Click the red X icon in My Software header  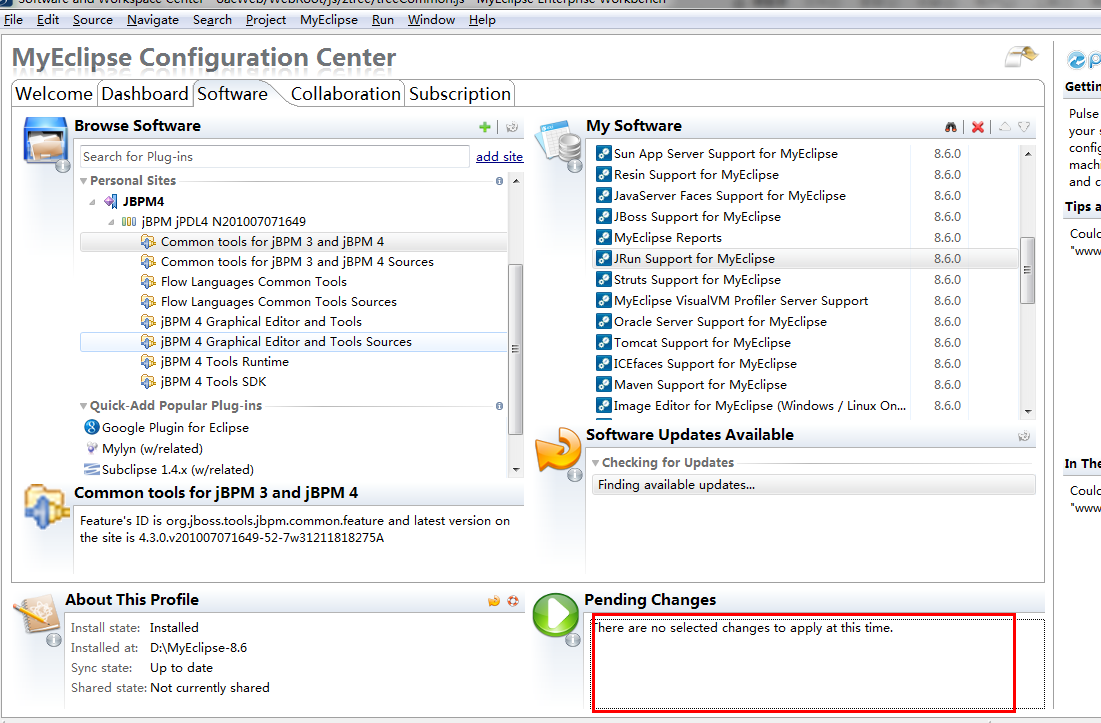point(977,127)
